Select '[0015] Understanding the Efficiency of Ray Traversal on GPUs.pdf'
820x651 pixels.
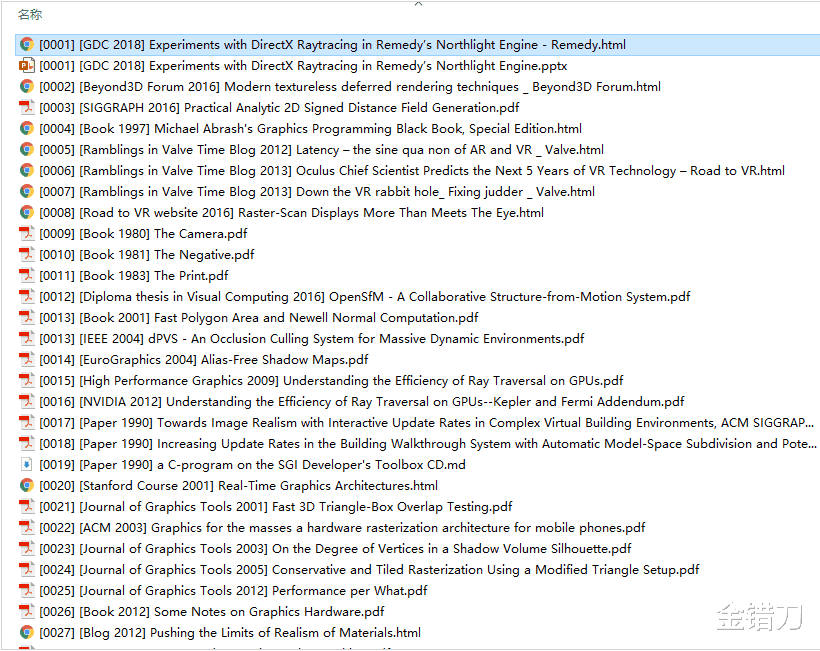[332, 380]
